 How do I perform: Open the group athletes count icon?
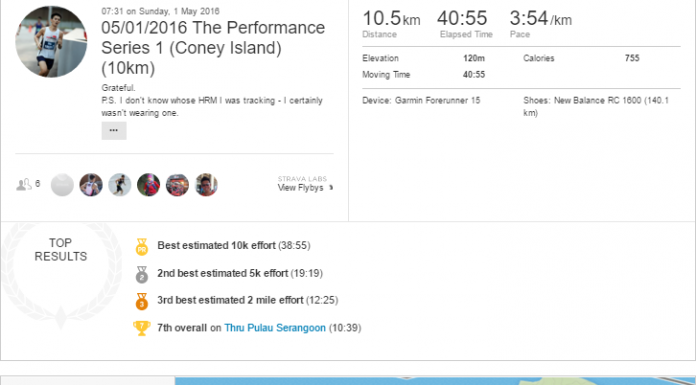pyautogui.click(x=28, y=184)
